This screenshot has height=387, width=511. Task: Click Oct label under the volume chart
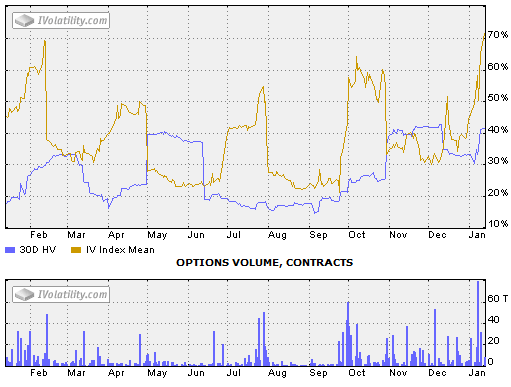[x=357, y=373]
